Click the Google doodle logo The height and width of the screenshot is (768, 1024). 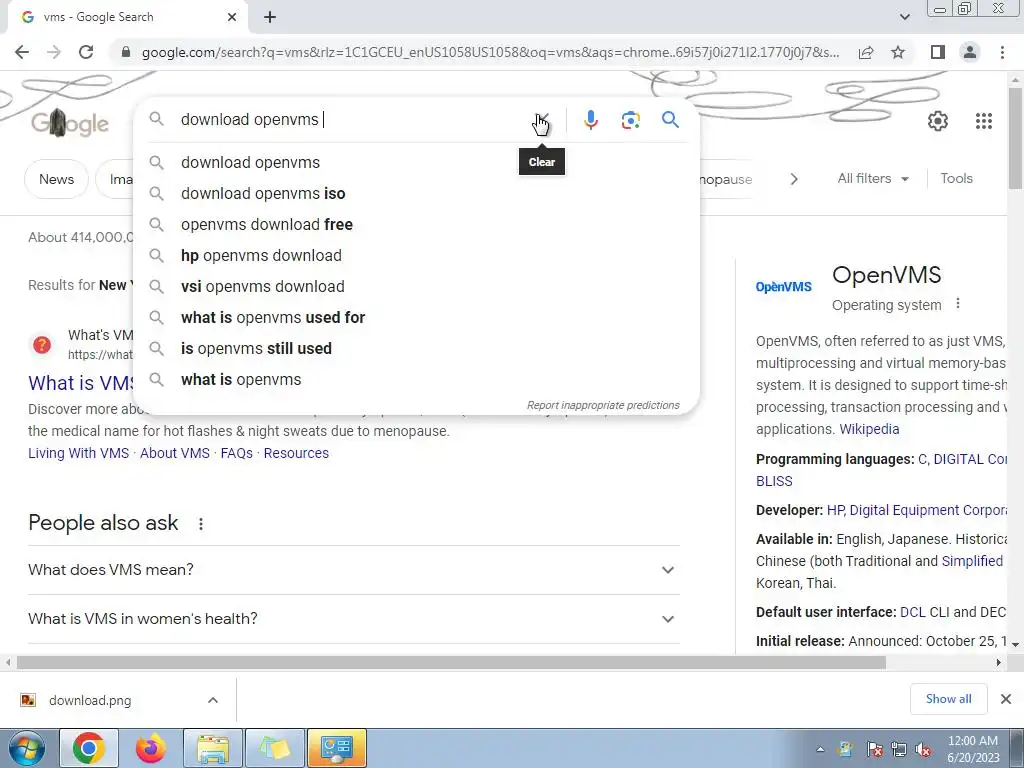(x=70, y=123)
